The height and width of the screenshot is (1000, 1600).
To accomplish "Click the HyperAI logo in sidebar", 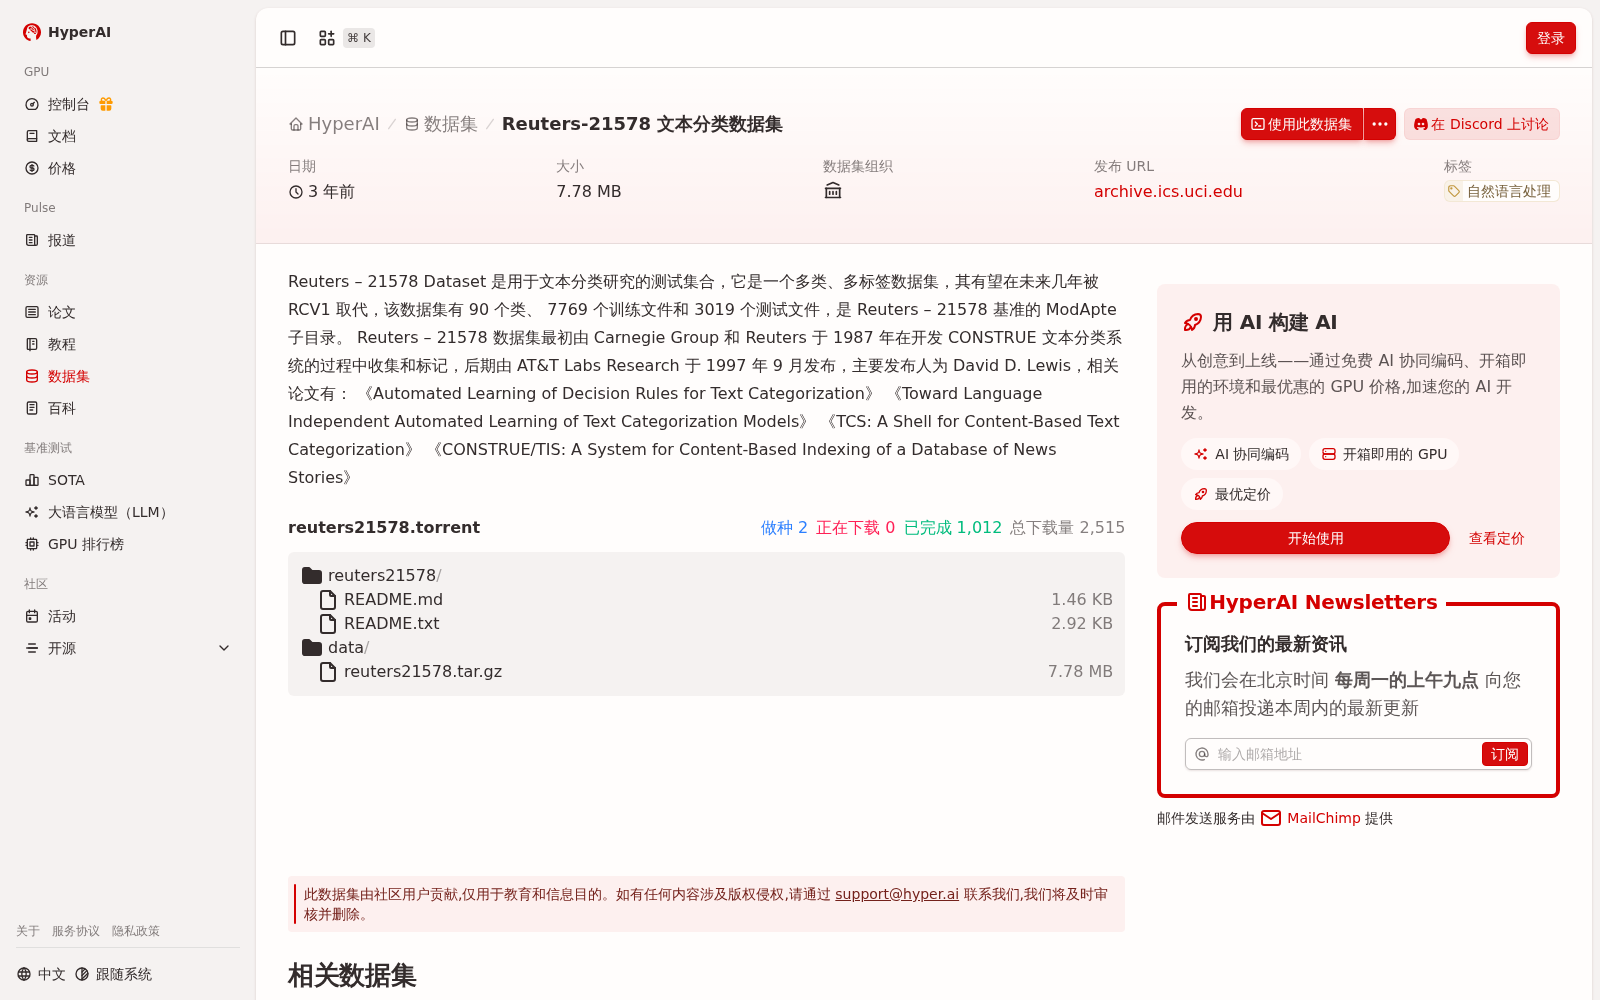I will click(67, 32).
